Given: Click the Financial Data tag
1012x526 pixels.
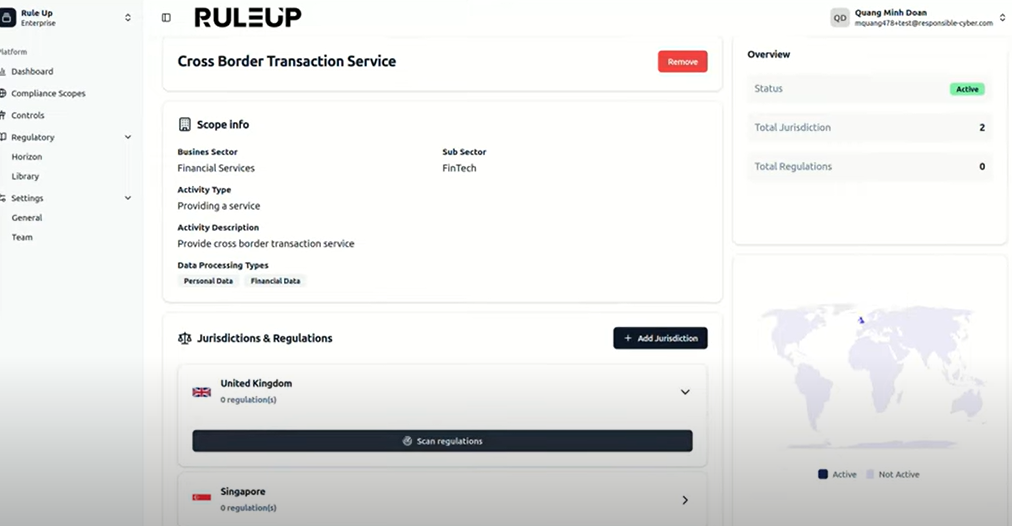Looking at the screenshot, I should pos(275,281).
